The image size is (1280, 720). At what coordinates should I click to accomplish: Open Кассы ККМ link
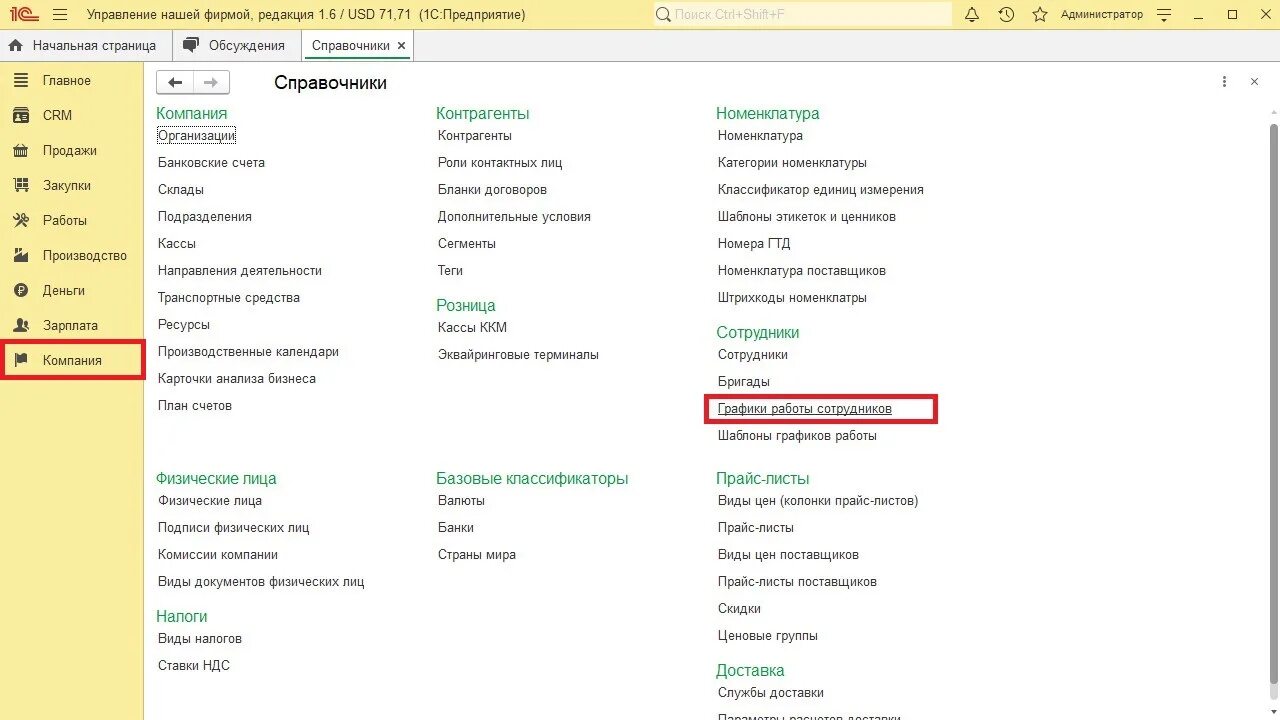coord(472,327)
